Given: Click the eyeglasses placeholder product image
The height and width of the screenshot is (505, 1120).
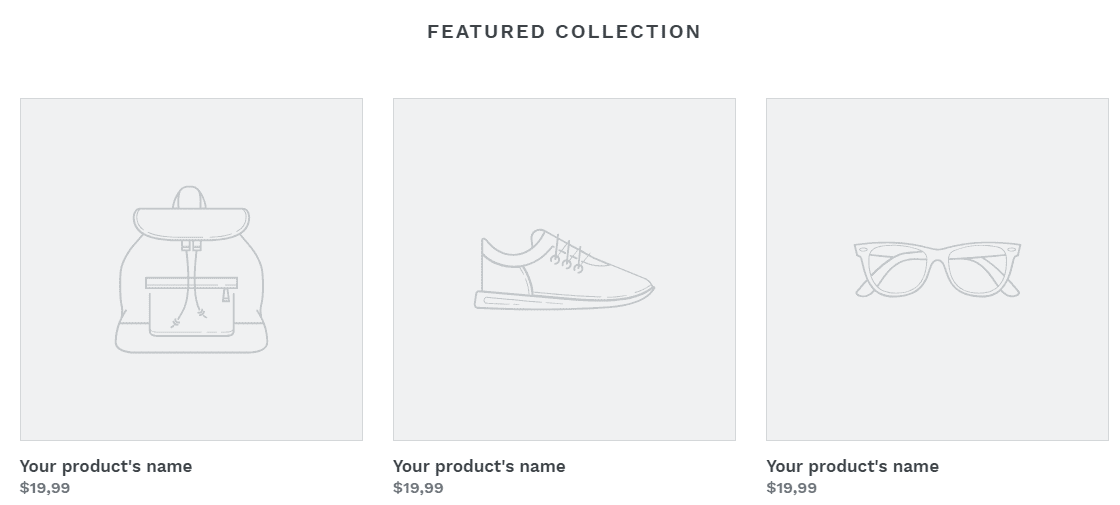Looking at the screenshot, I should tap(937, 269).
